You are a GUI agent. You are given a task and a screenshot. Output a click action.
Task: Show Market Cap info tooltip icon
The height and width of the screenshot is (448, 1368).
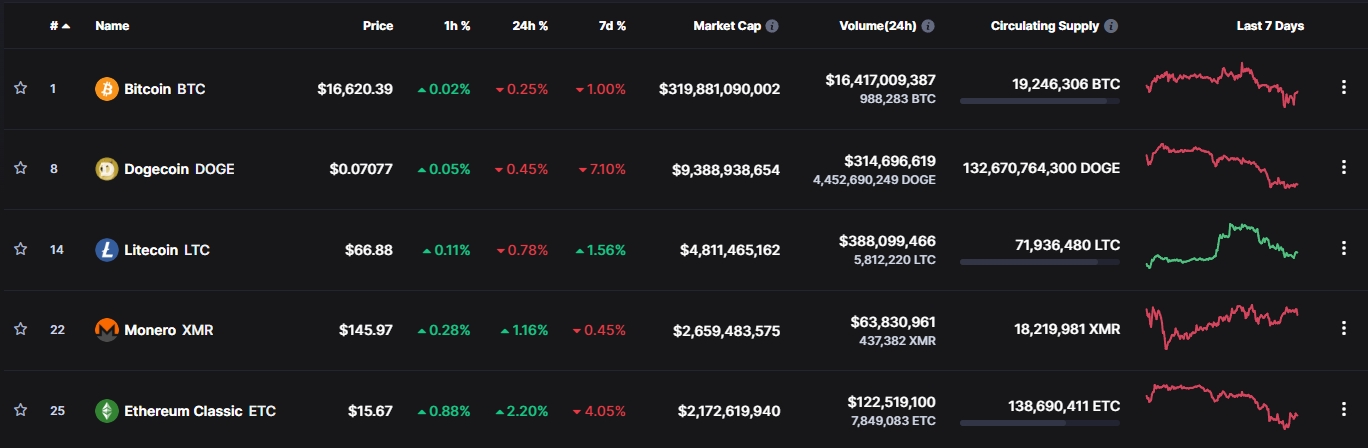[x=773, y=26]
